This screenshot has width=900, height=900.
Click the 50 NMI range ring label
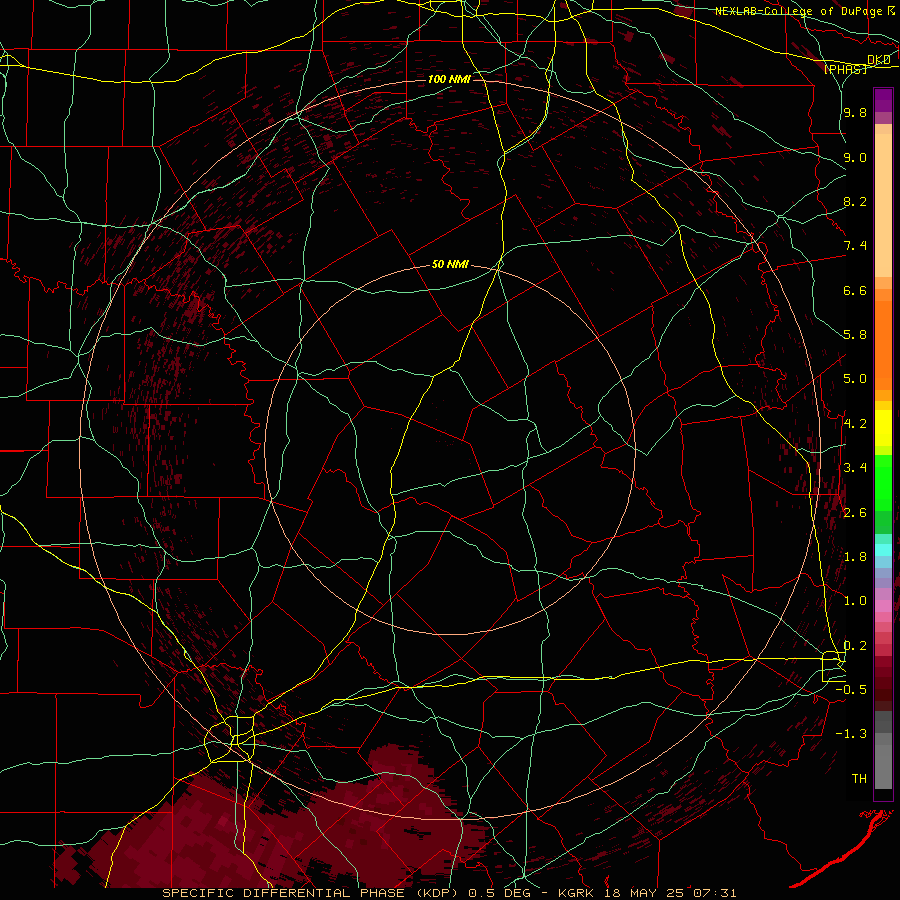click(450, 264)
